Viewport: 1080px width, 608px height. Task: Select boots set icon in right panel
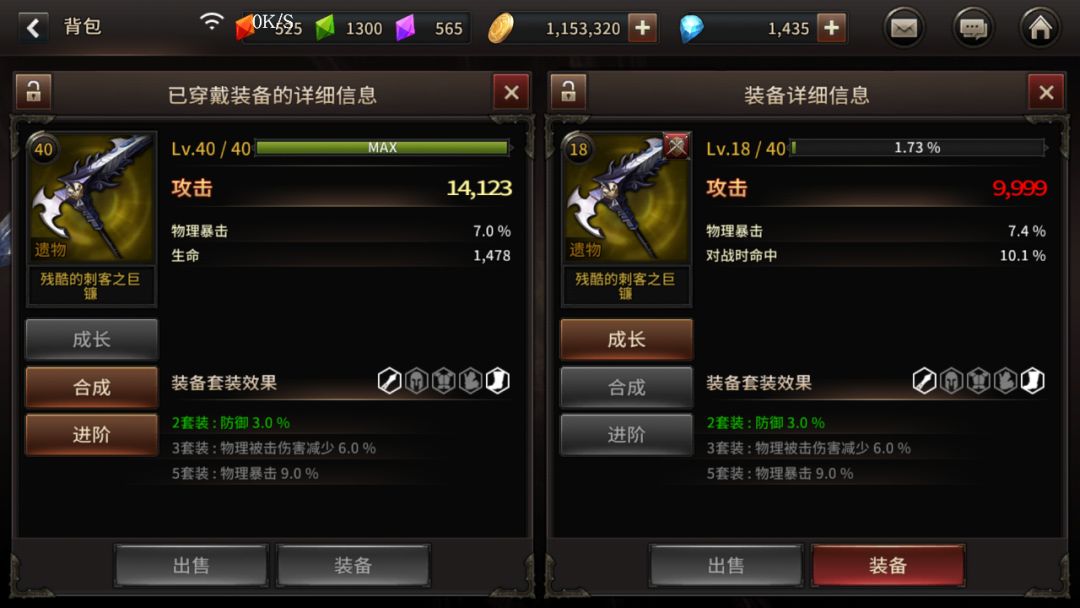(1032, 381)
